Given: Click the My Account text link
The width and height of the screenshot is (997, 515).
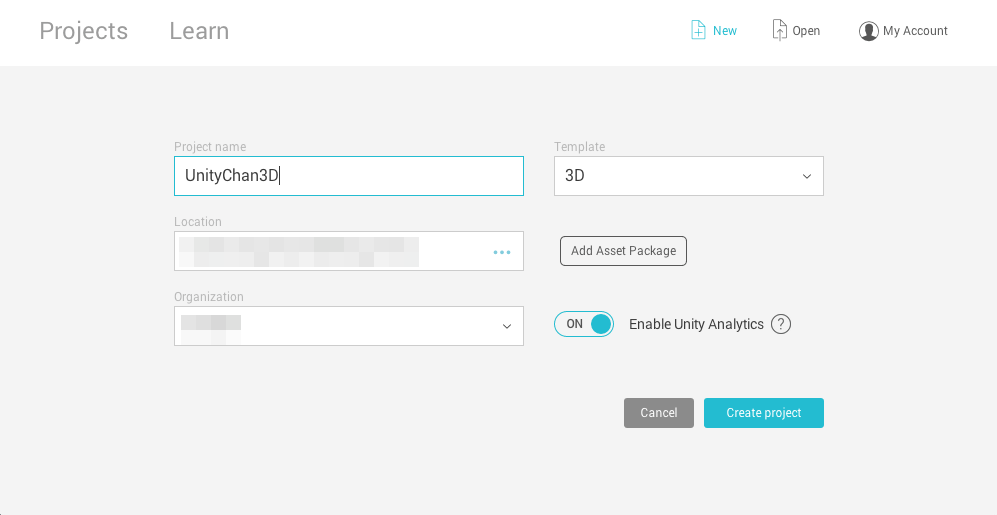Looking at the screenshot, I should coord(915,31).
